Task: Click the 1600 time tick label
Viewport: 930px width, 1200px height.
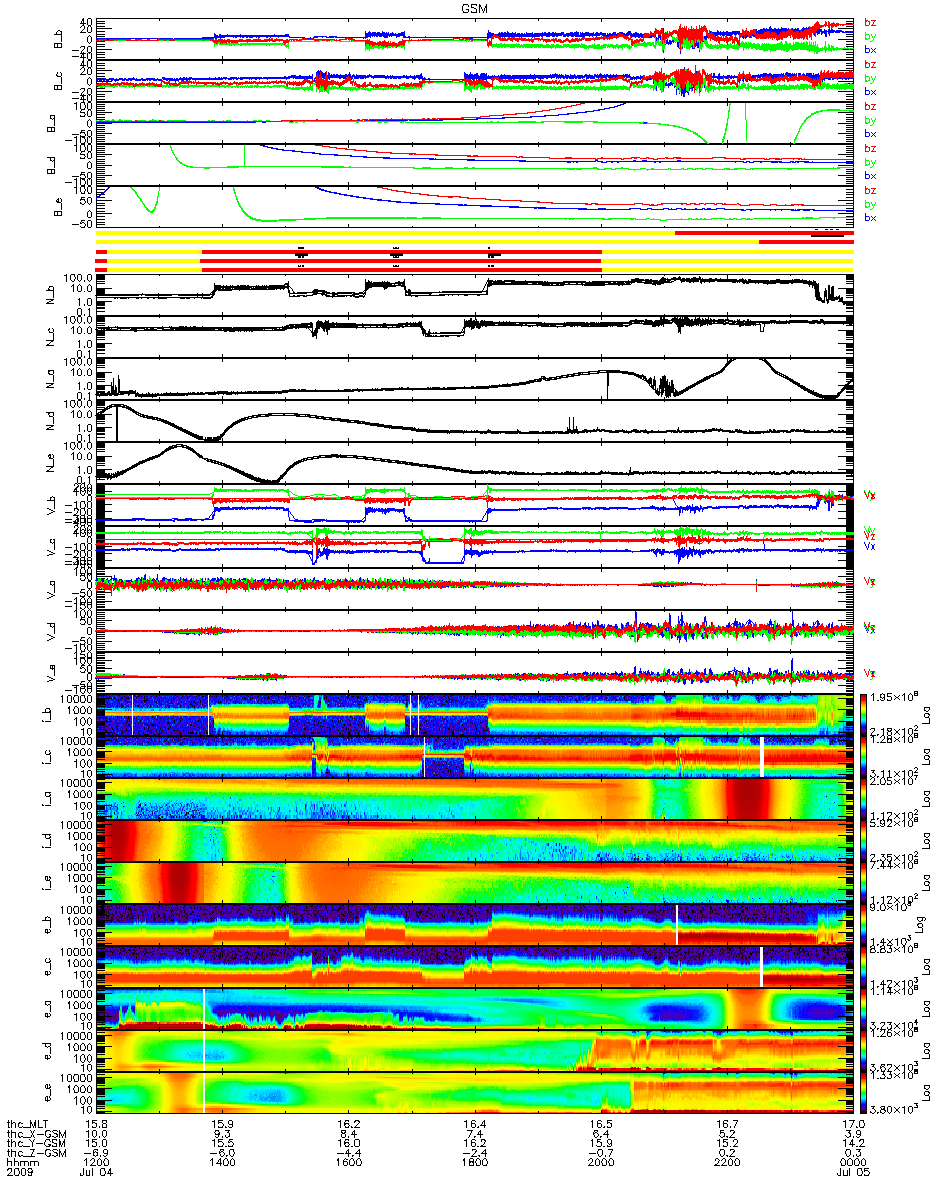Action: point(348,1164)
